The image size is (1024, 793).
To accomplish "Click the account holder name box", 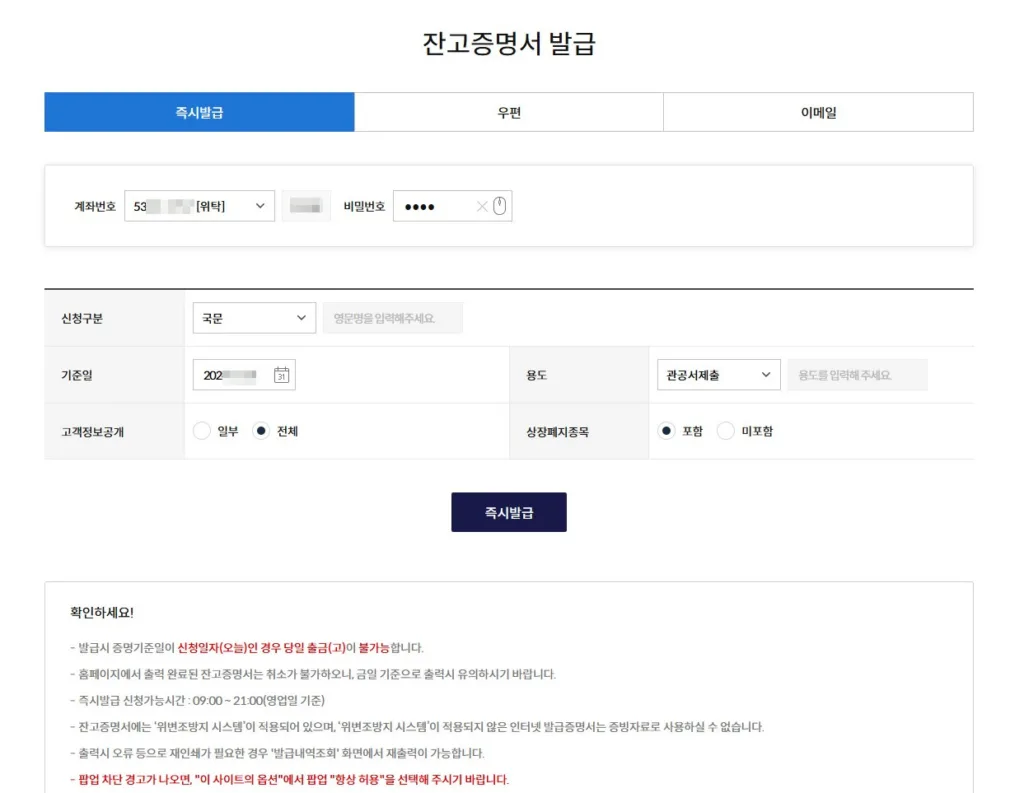I will point(305,206).
